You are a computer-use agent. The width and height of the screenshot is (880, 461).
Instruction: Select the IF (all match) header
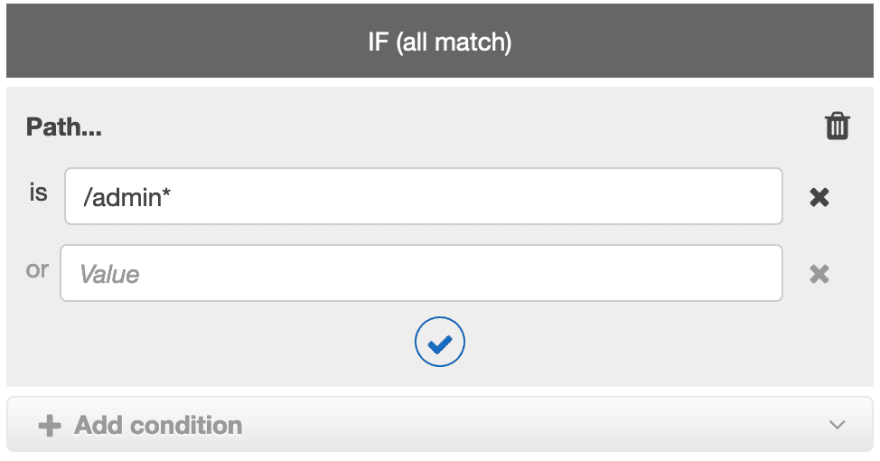point(439,40)
